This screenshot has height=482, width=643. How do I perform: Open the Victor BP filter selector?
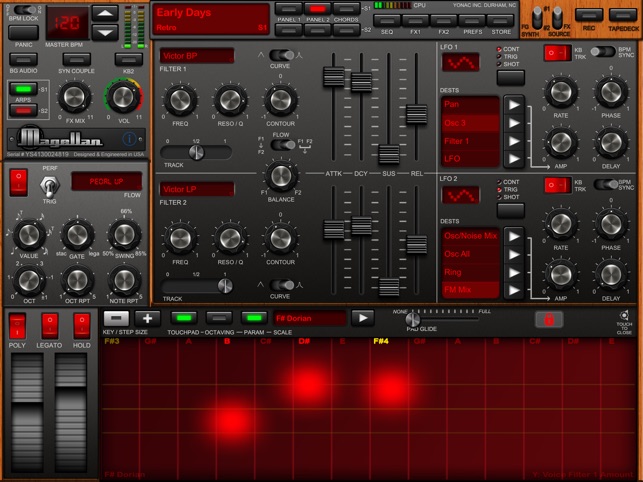point(197,56)
